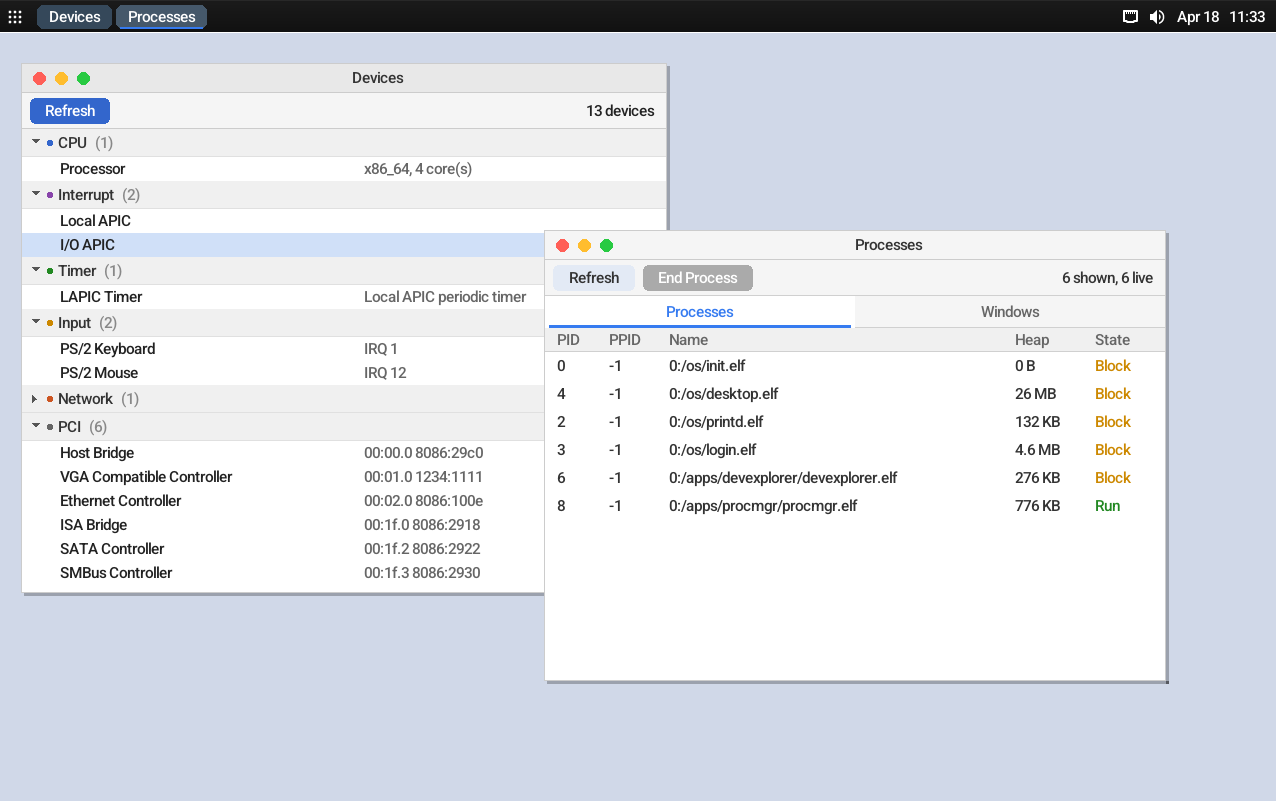Select the I/O APIC device
Viewport: 1276px width, 801px height.
[x=284, y=245]
